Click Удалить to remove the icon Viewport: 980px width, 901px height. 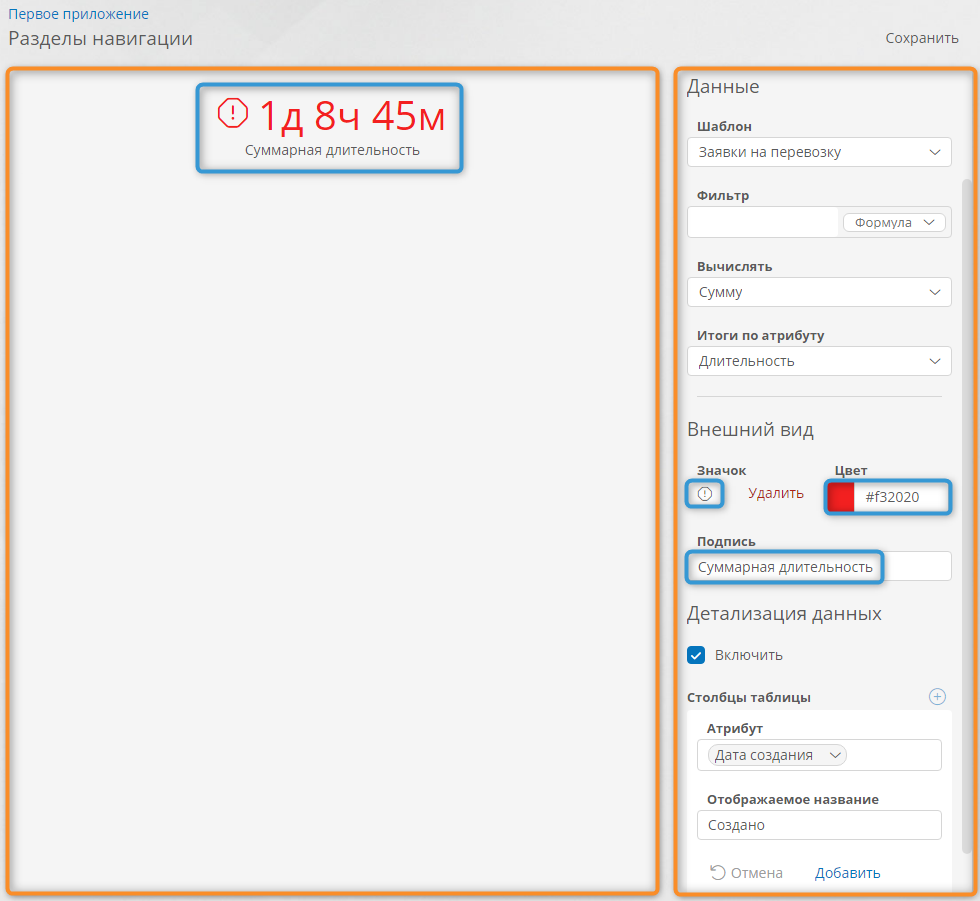tap(775, 493)
